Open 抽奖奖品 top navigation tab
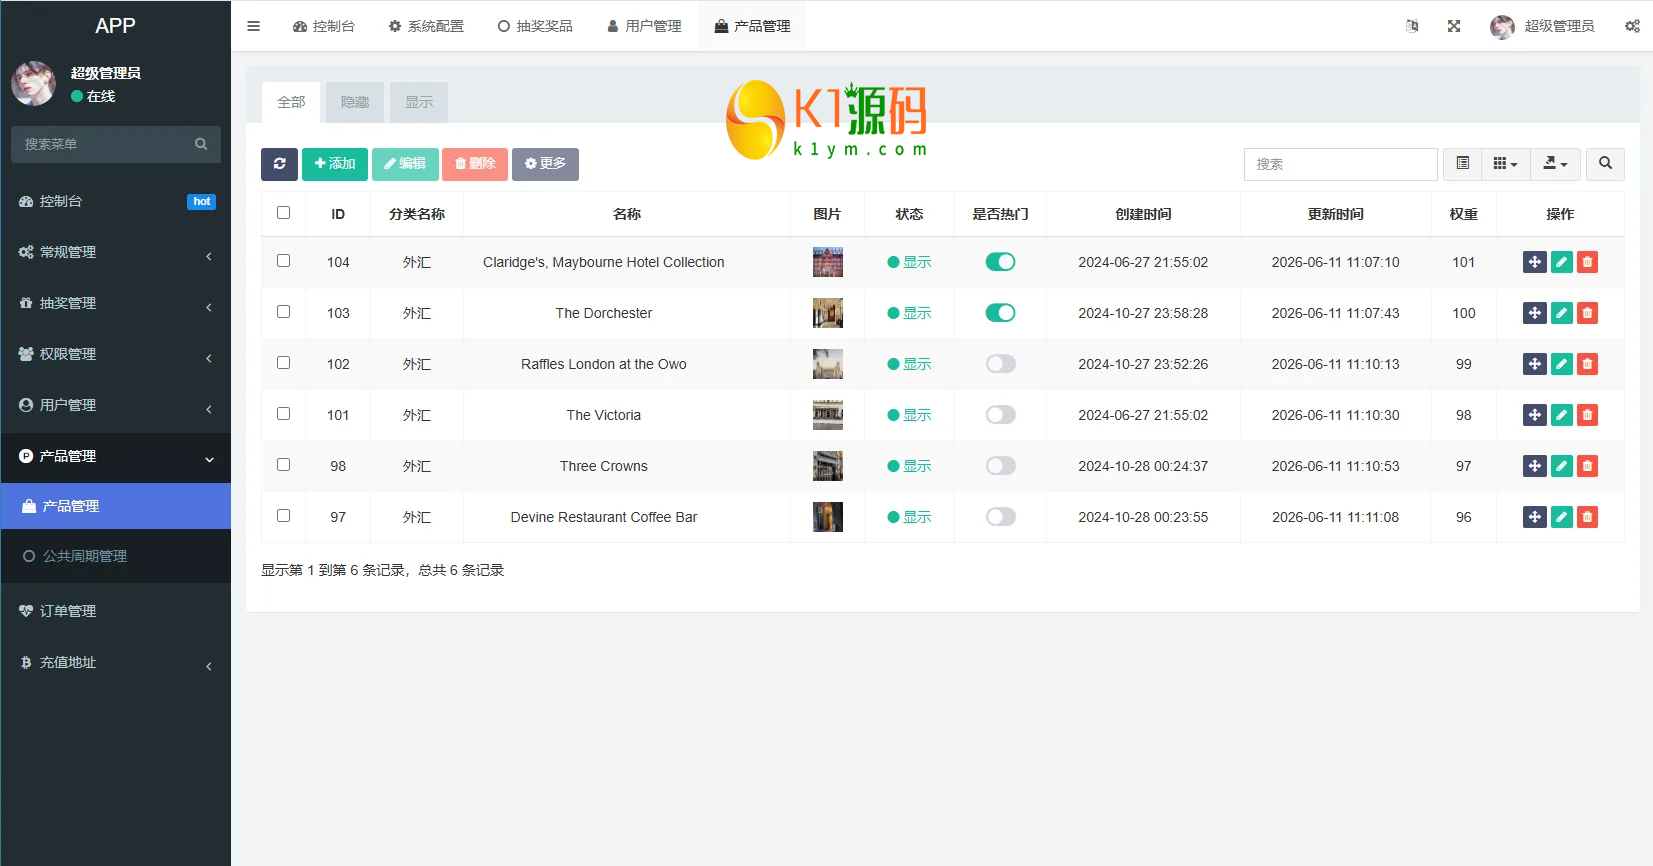Image resolution: width=1653 pixels, height=866 pixels. (x=535, y=26)
